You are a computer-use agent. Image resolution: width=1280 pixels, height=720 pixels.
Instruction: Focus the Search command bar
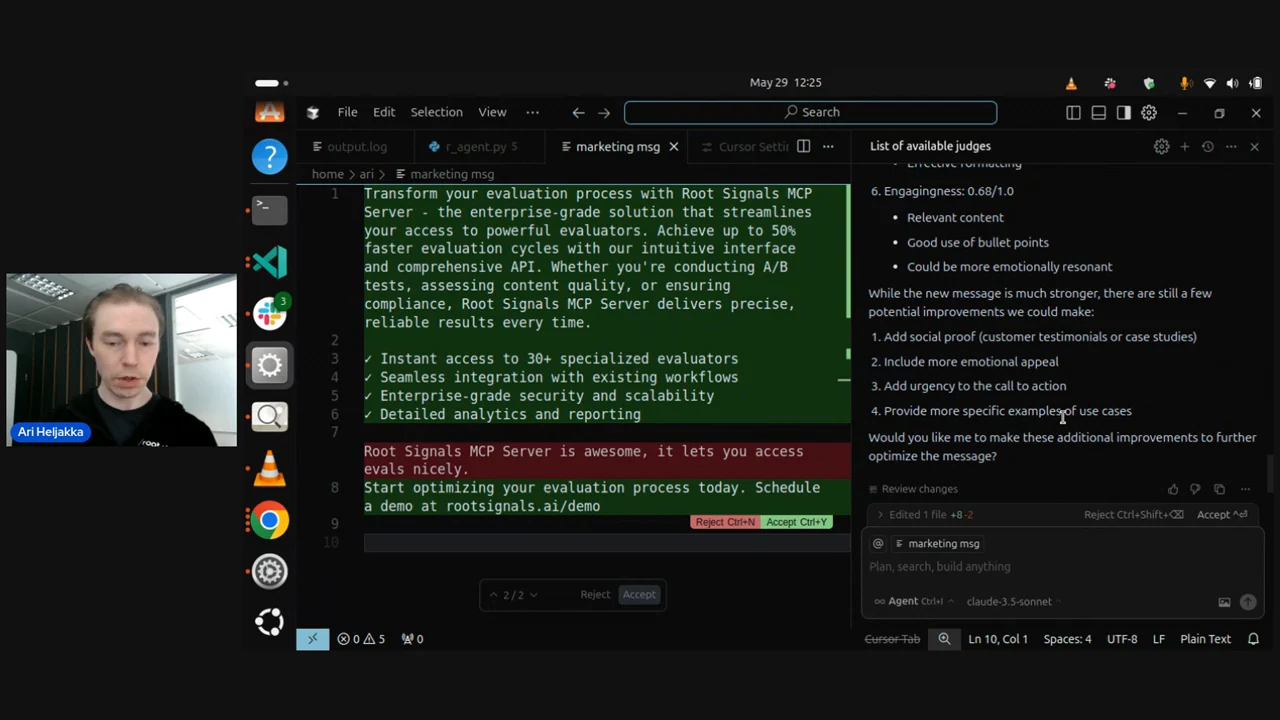(x=811, y=112)
